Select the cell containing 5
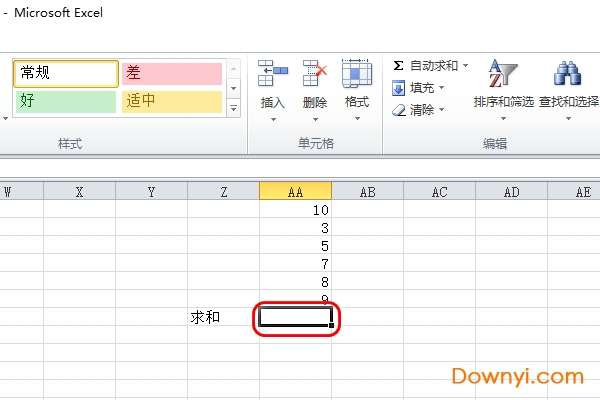Viewport: 600px width, 400px height. pos(295,245)
